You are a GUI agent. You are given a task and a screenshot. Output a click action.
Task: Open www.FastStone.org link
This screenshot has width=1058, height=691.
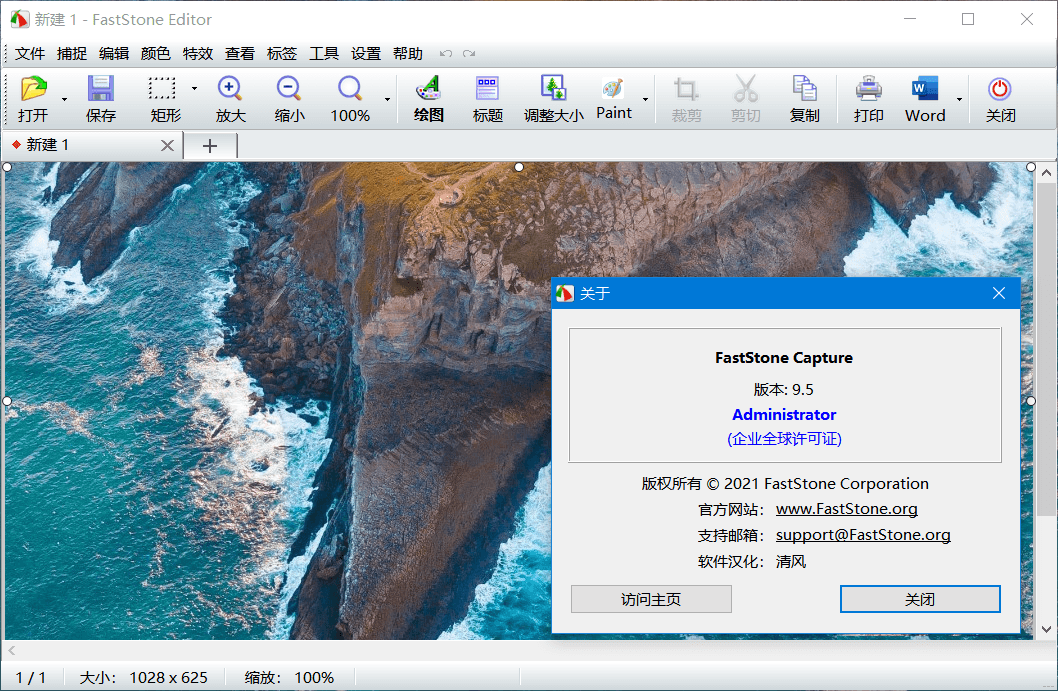(x=846, y=509)
